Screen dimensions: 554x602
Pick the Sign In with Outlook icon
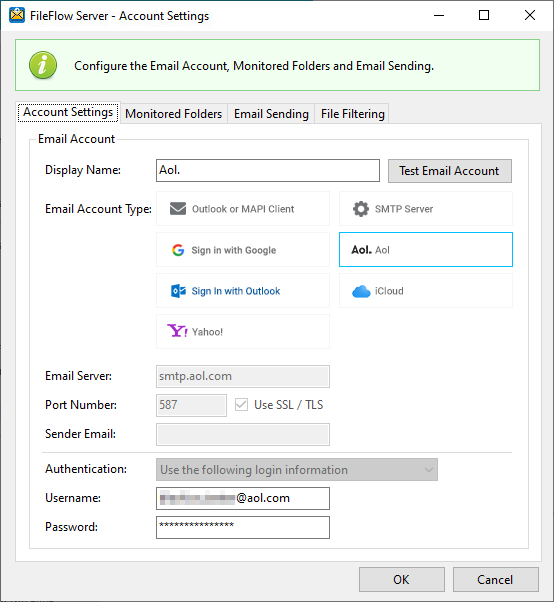[x=178, y=291]
